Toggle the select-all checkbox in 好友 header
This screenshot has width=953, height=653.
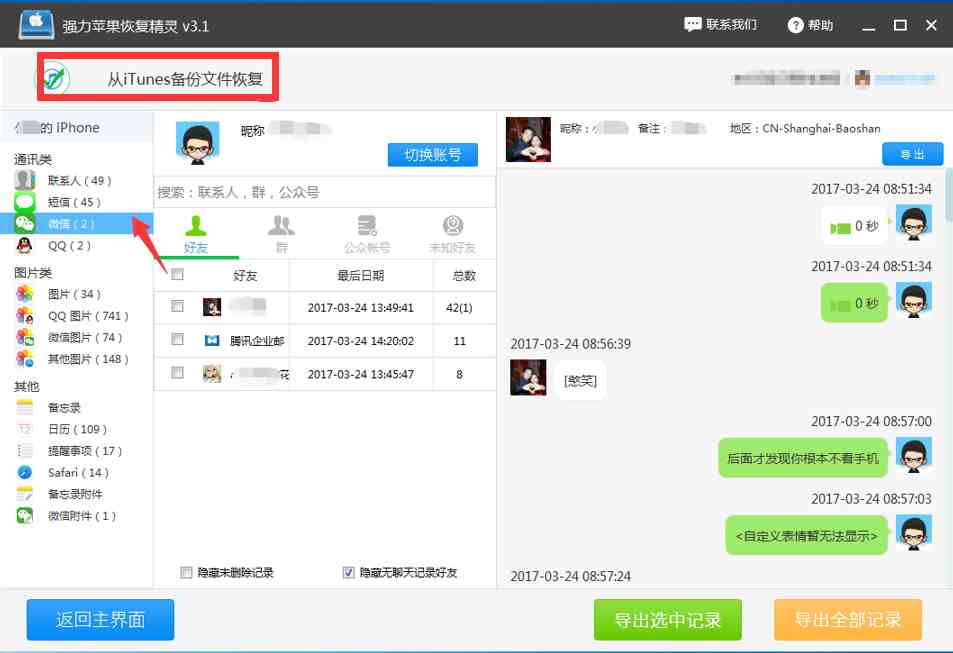tap(177, 275)
